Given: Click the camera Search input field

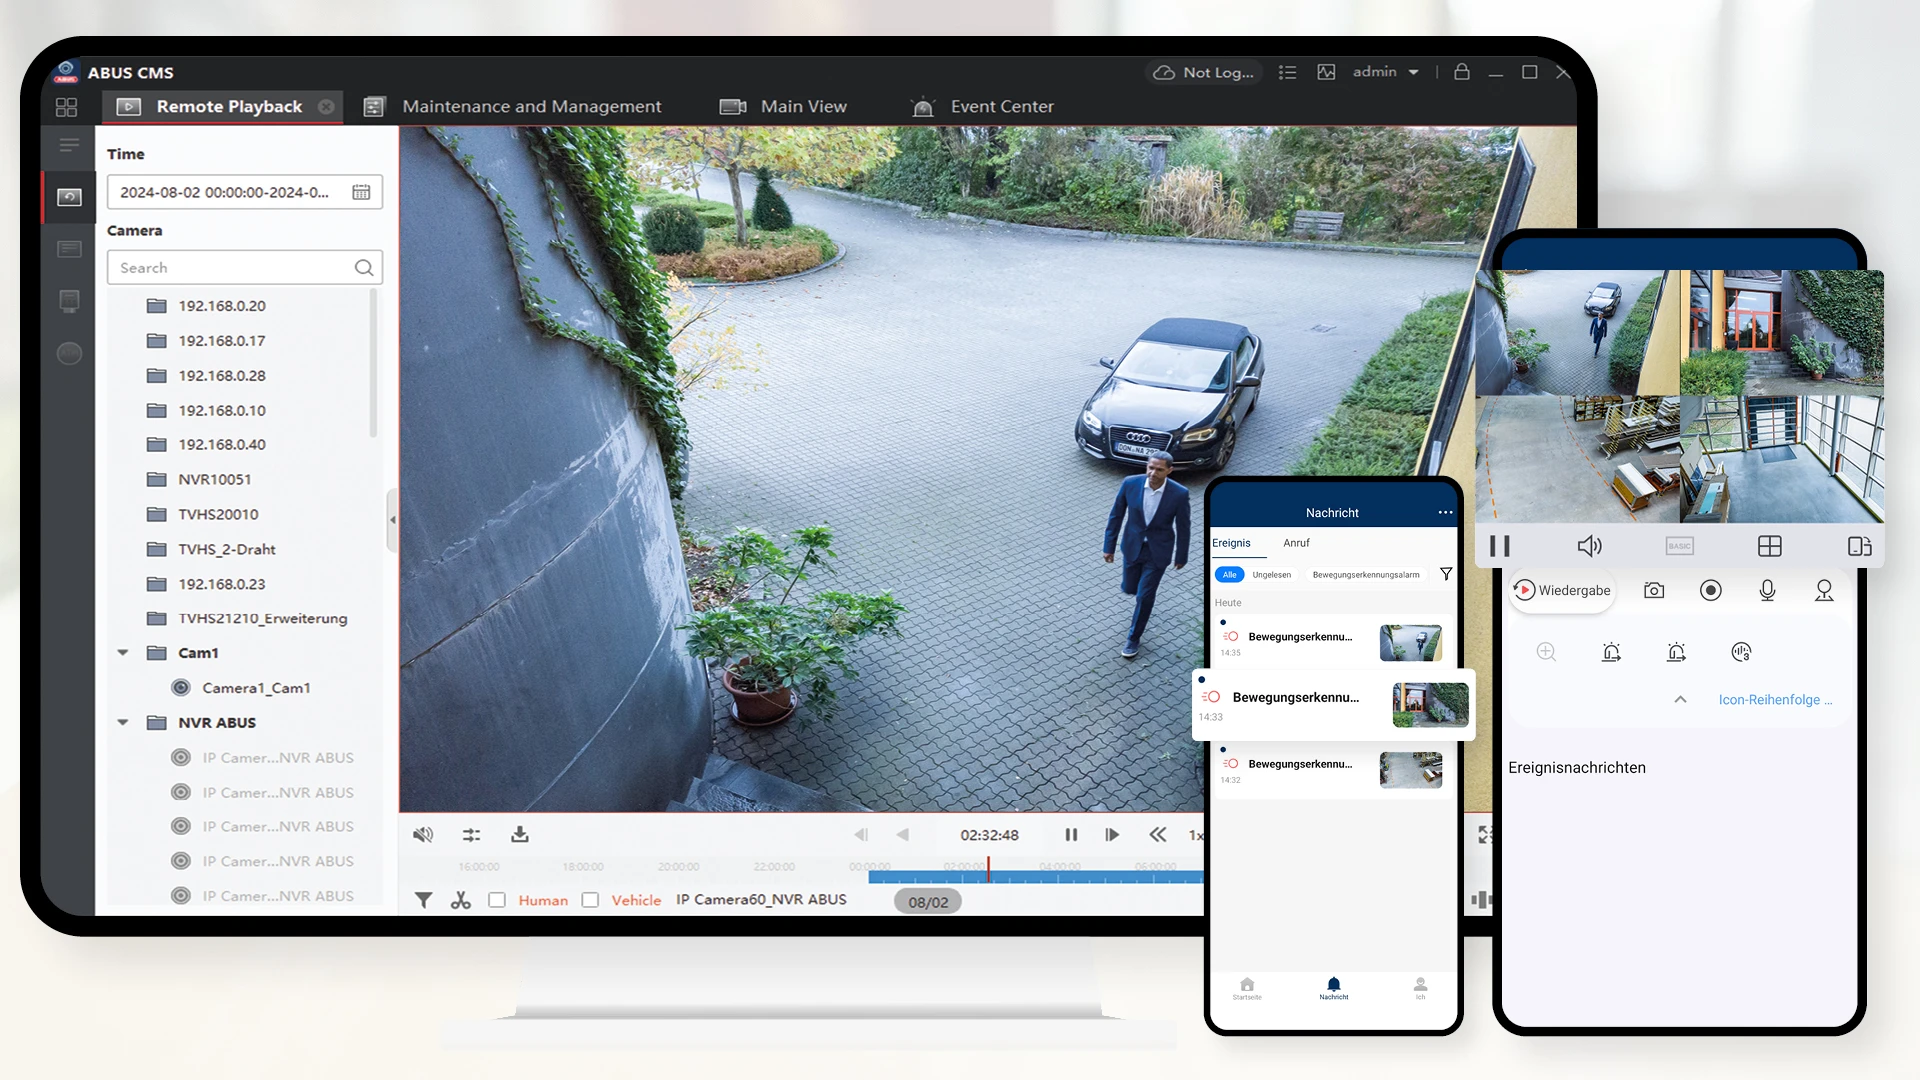Looking at the screenshot, I should click(x=232, y=268).
